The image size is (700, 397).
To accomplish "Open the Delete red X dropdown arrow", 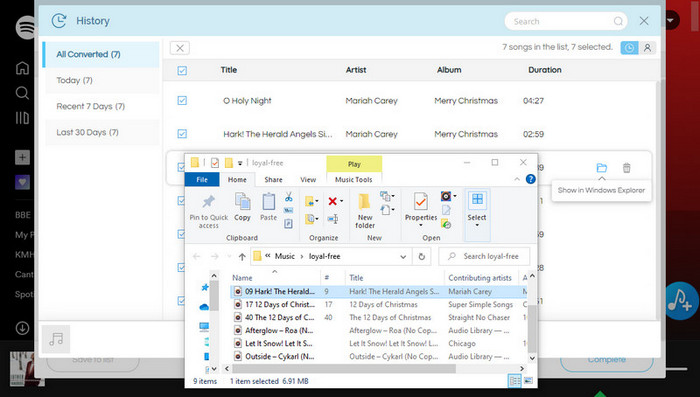I will pos(342,201).
